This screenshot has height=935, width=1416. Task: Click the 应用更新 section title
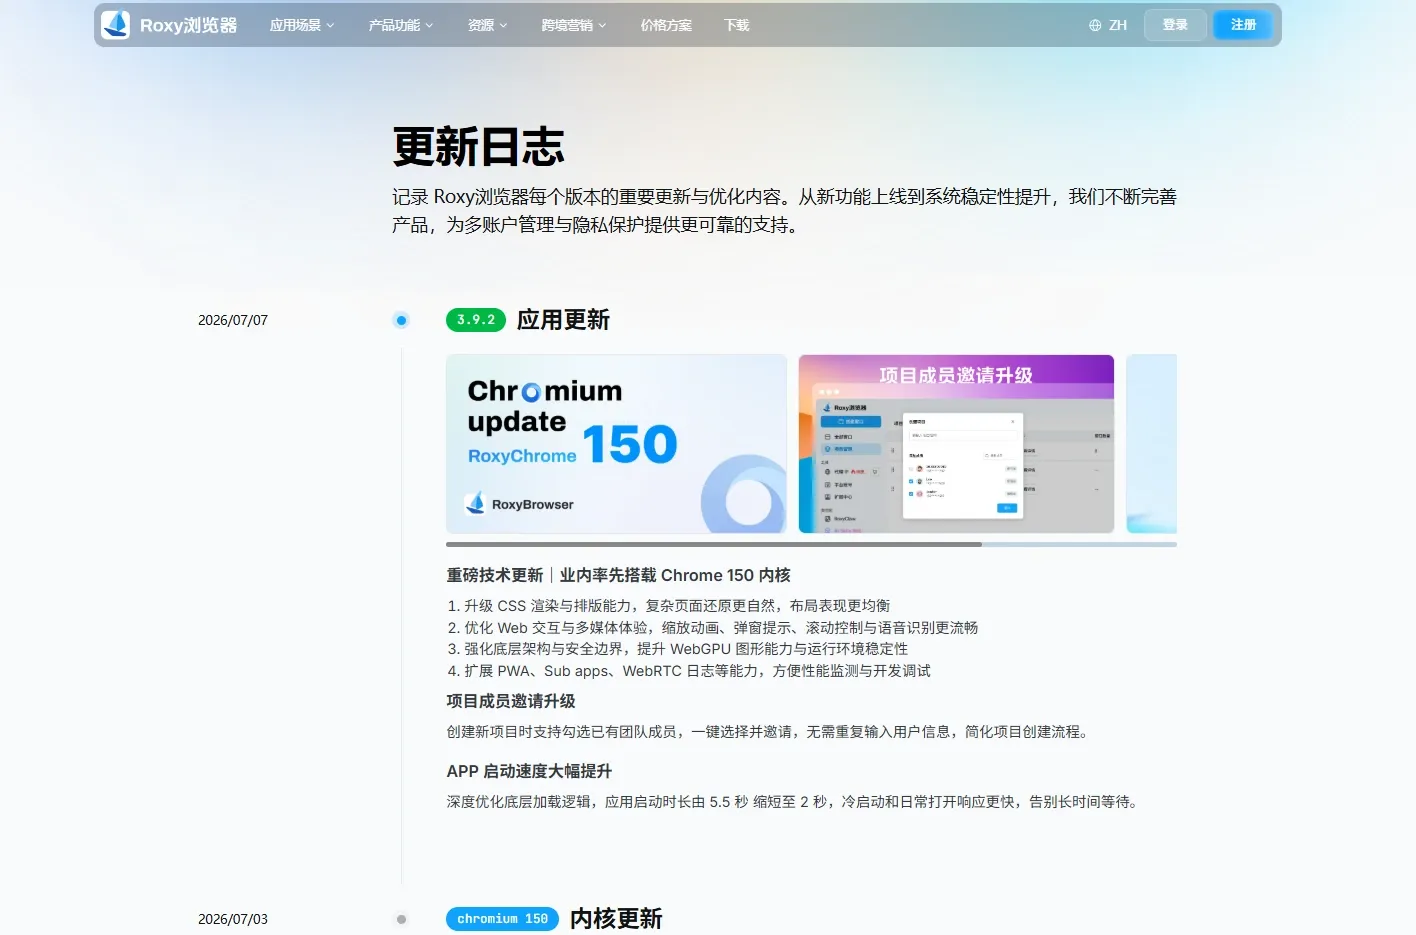[x=563, y=320]
